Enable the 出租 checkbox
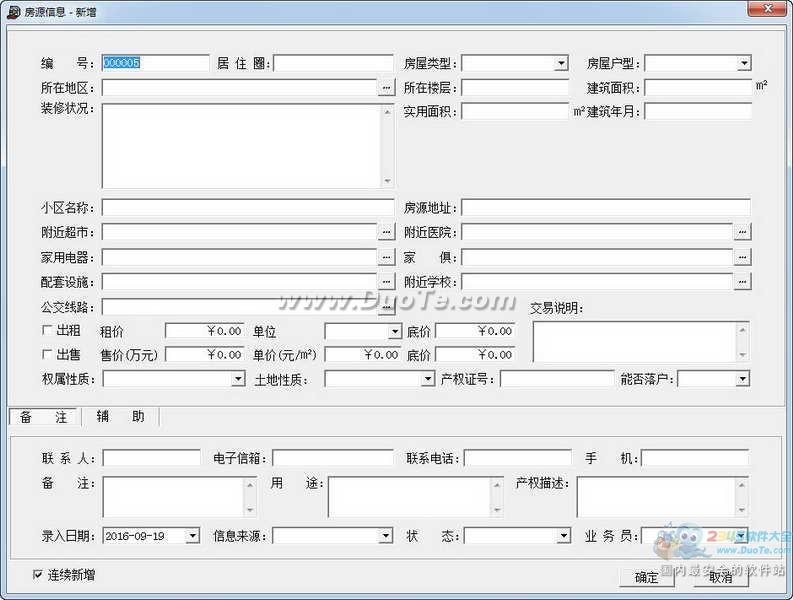 click(47, 330)
